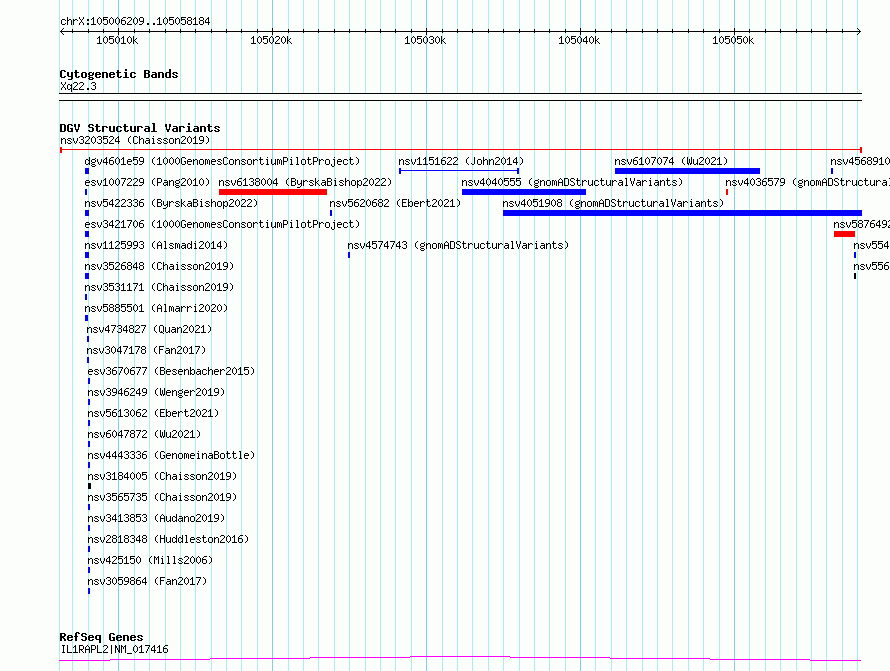
Task: Click the IL1RAPL2|NM_017416 gene label
Action: (x=114, y=649)
